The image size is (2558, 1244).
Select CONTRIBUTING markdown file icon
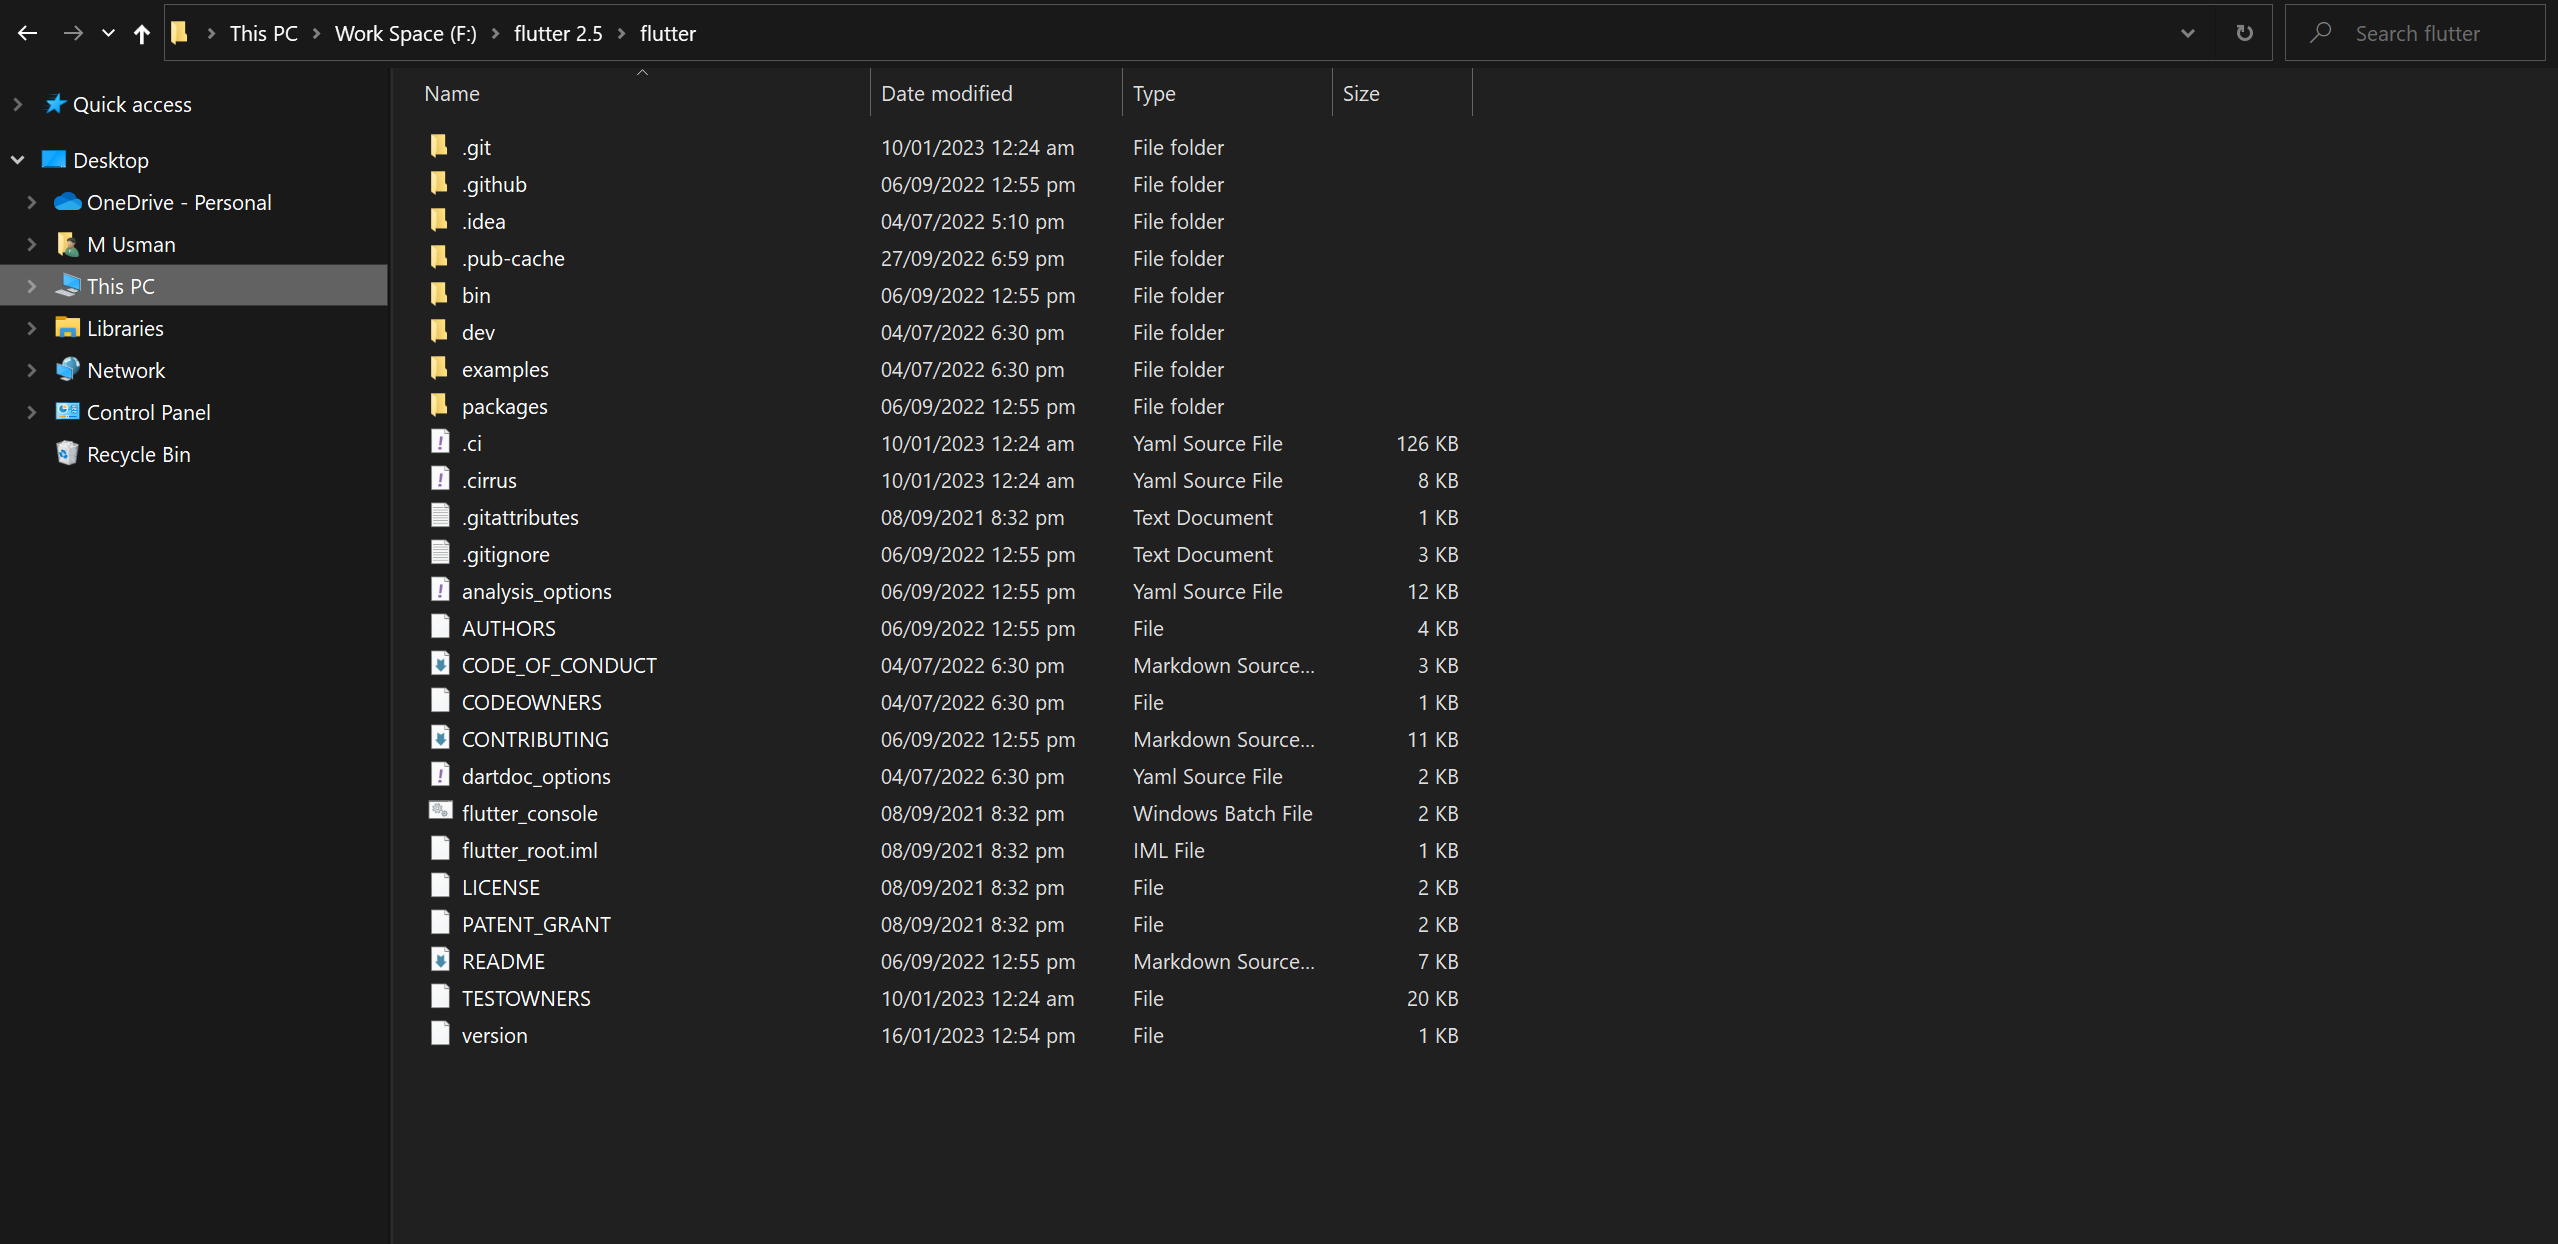click(440, 738)
